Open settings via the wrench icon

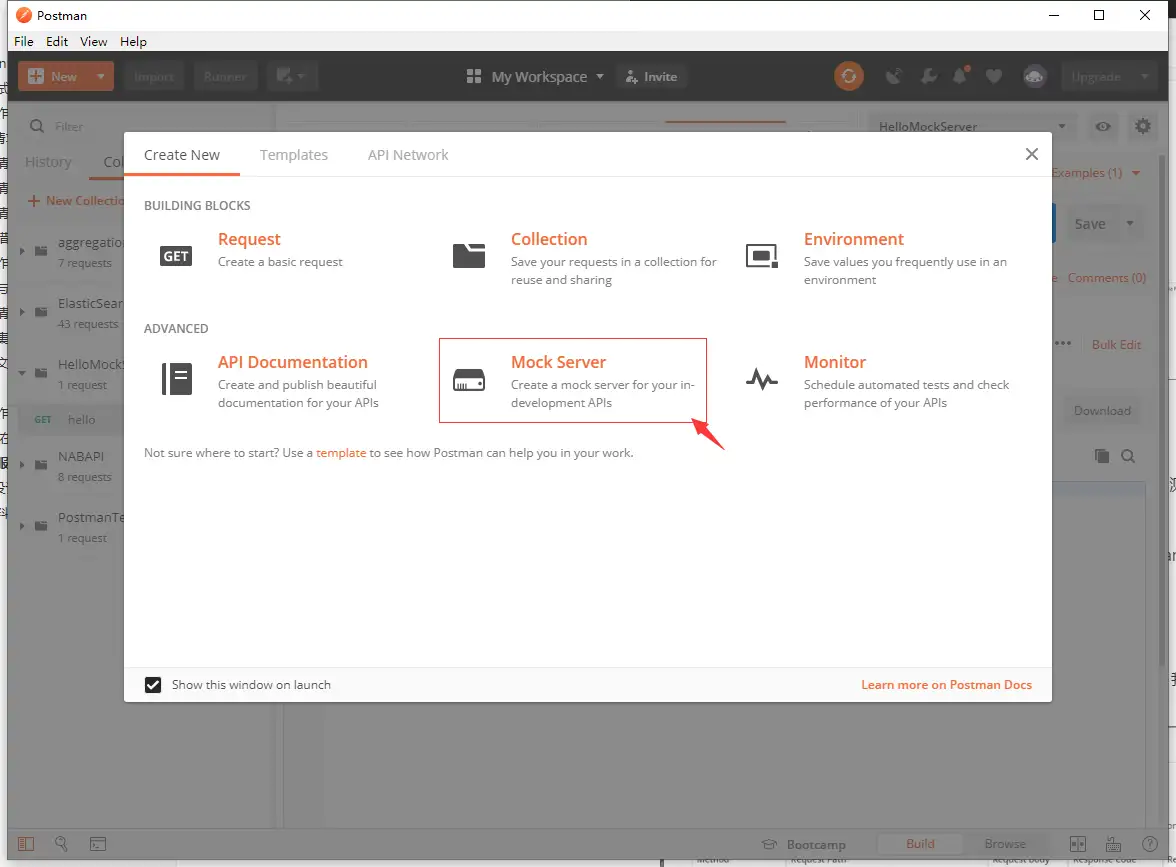928,76
